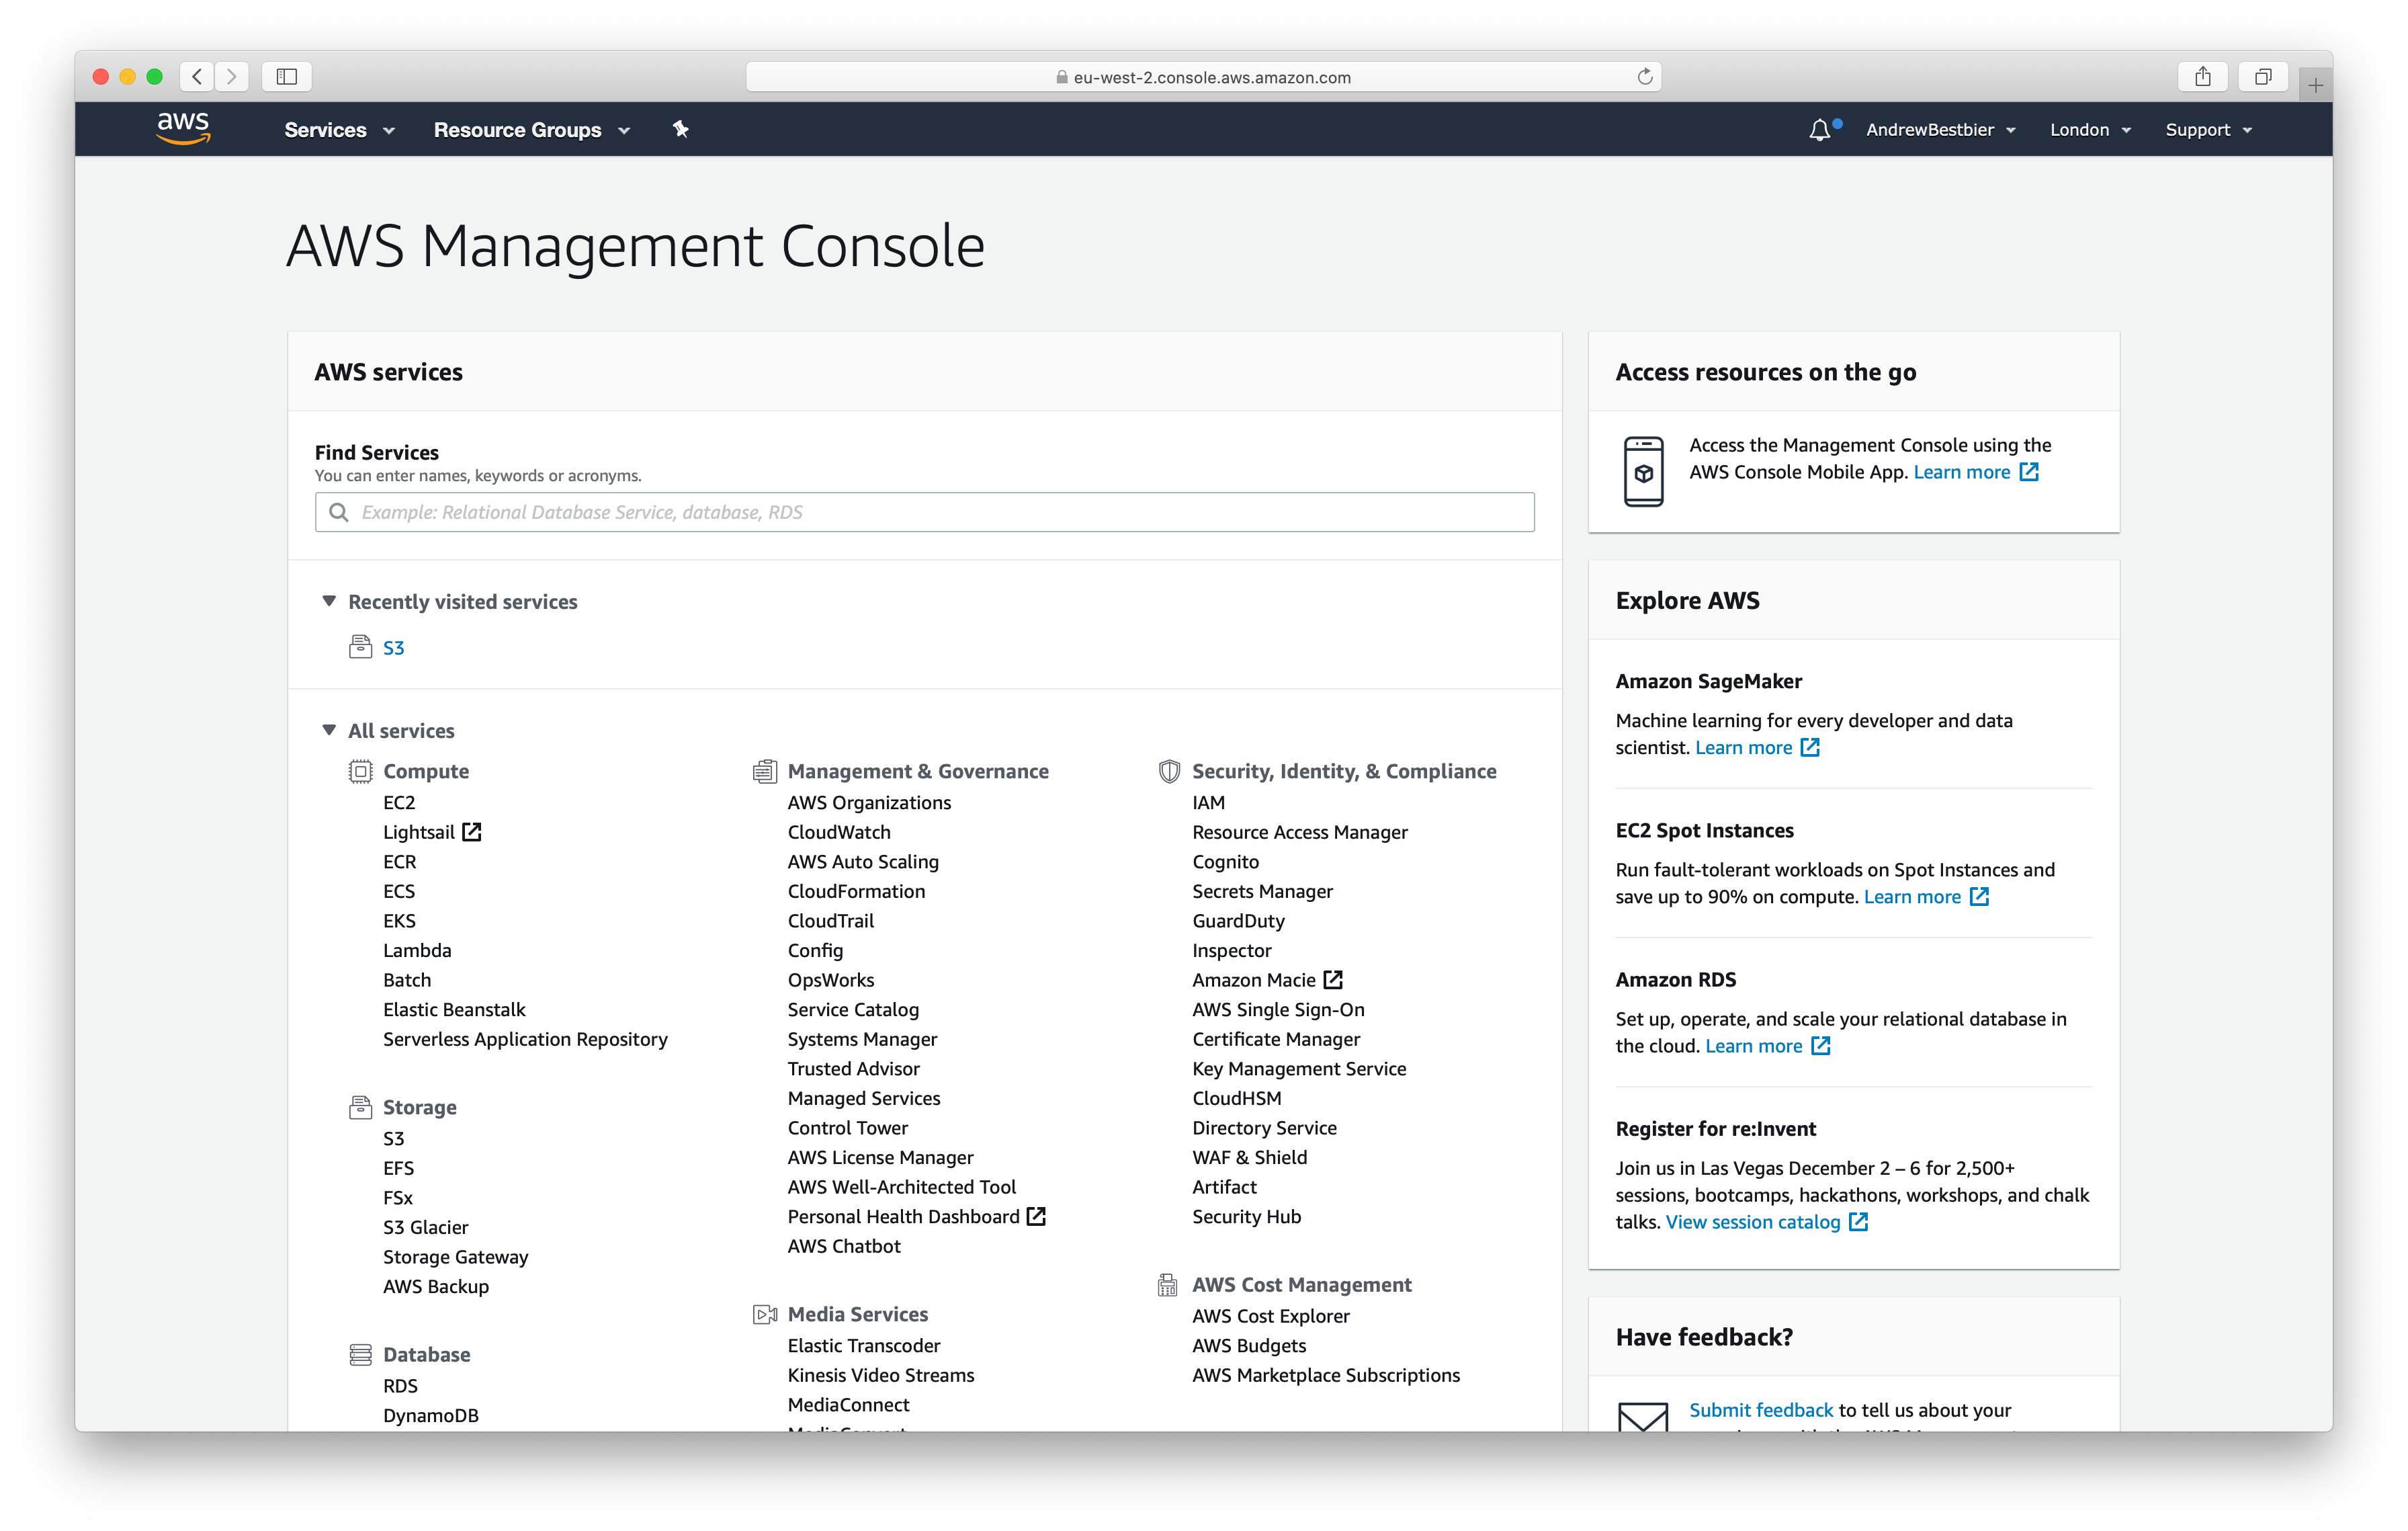
Task: Collapse the Recently visited services section
Action: [329, 601]
